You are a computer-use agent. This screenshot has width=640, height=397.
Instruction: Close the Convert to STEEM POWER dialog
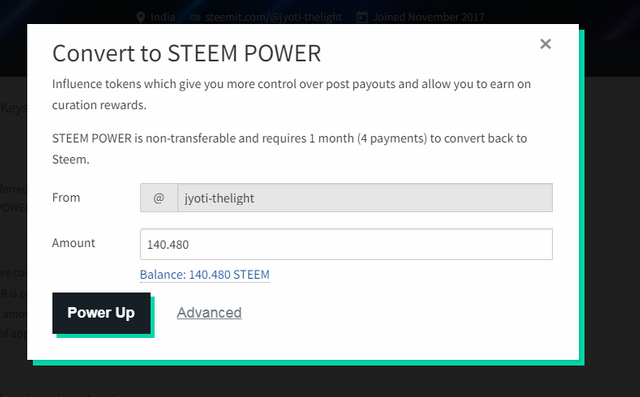click(545, 44)
